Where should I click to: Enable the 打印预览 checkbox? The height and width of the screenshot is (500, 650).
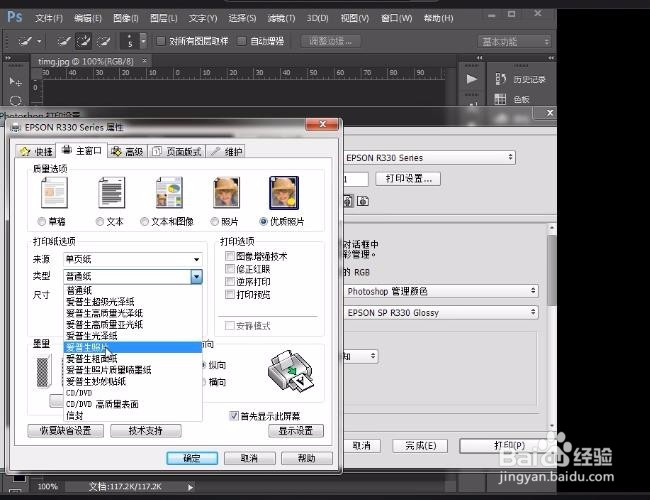pyautogui.click(x=230, y=294)
